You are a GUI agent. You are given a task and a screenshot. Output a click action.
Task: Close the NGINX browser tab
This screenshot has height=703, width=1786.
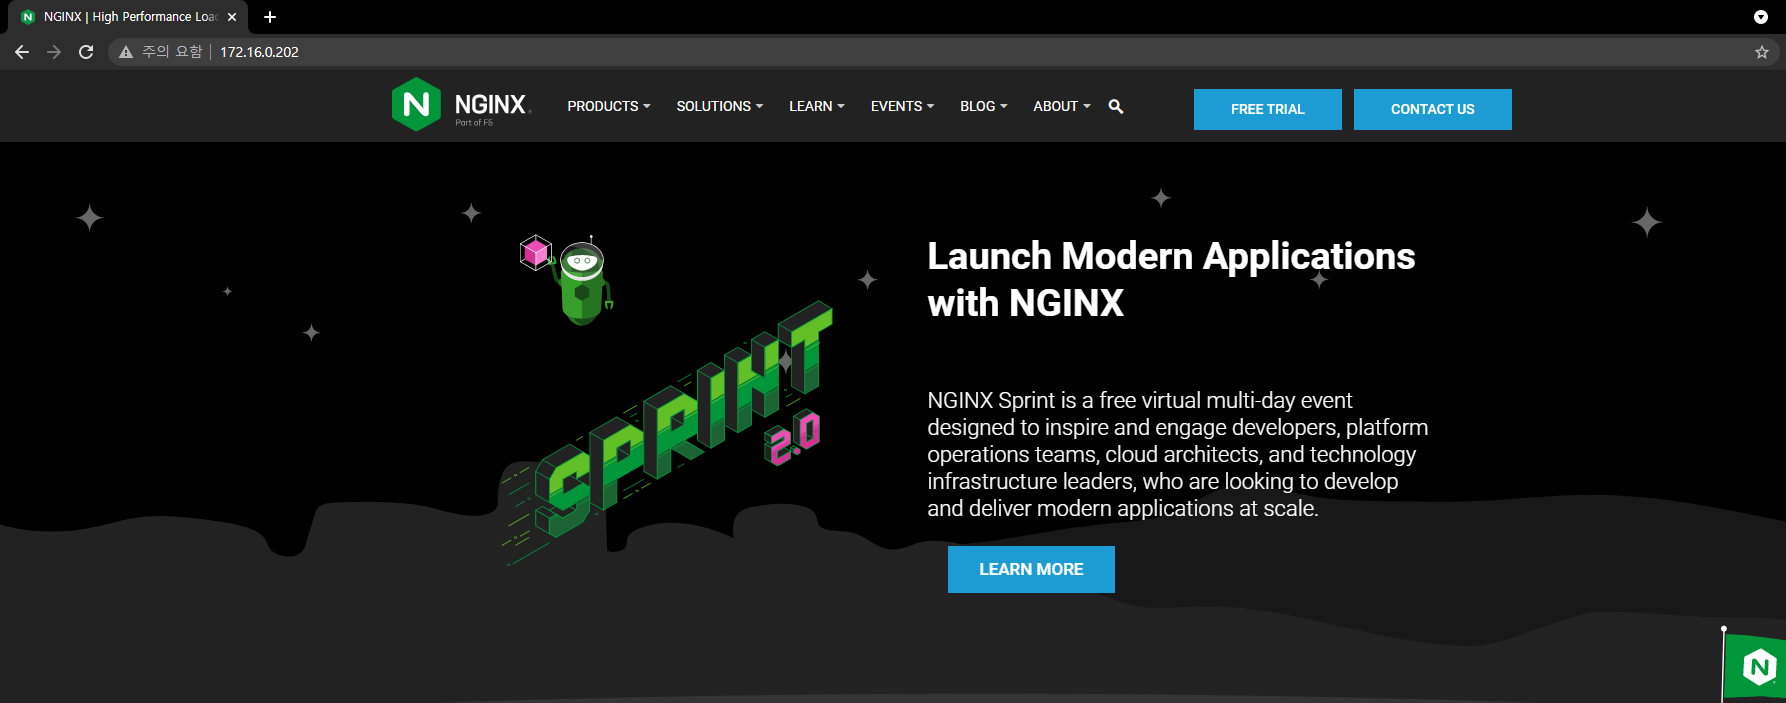232,17
